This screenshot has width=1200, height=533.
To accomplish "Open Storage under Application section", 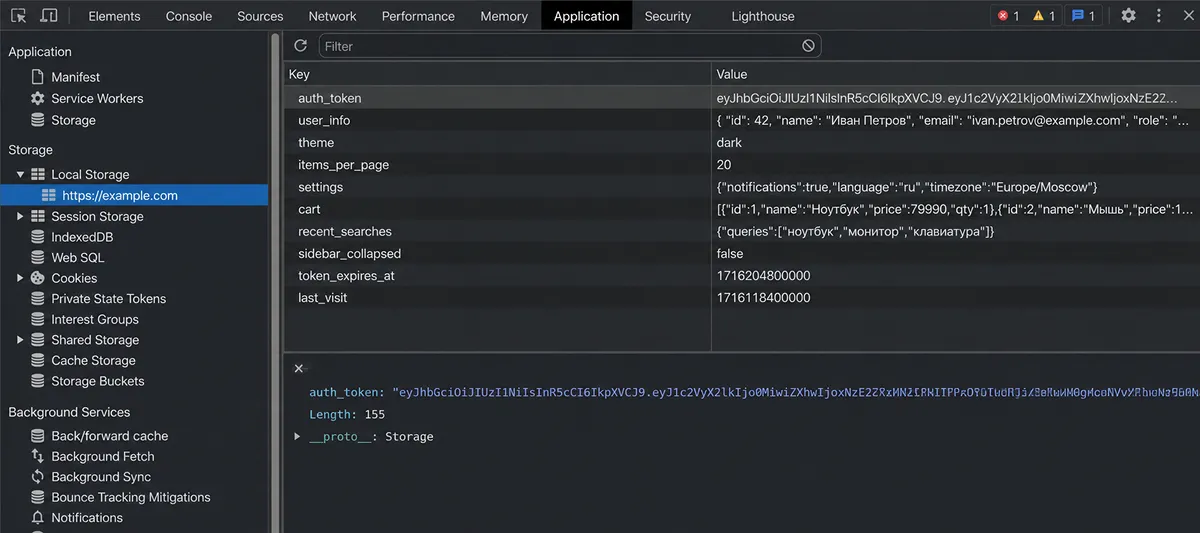I will point(73,120).
